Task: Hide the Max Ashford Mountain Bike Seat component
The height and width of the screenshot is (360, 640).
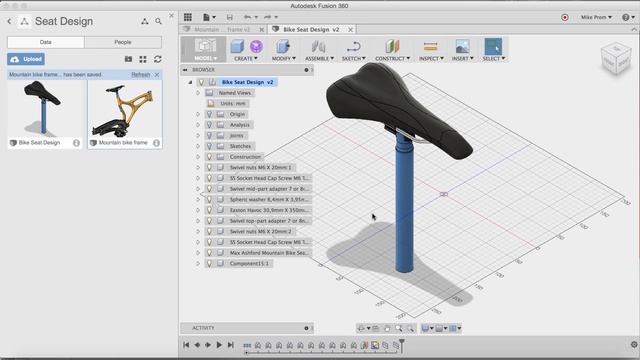Action: 209,253
